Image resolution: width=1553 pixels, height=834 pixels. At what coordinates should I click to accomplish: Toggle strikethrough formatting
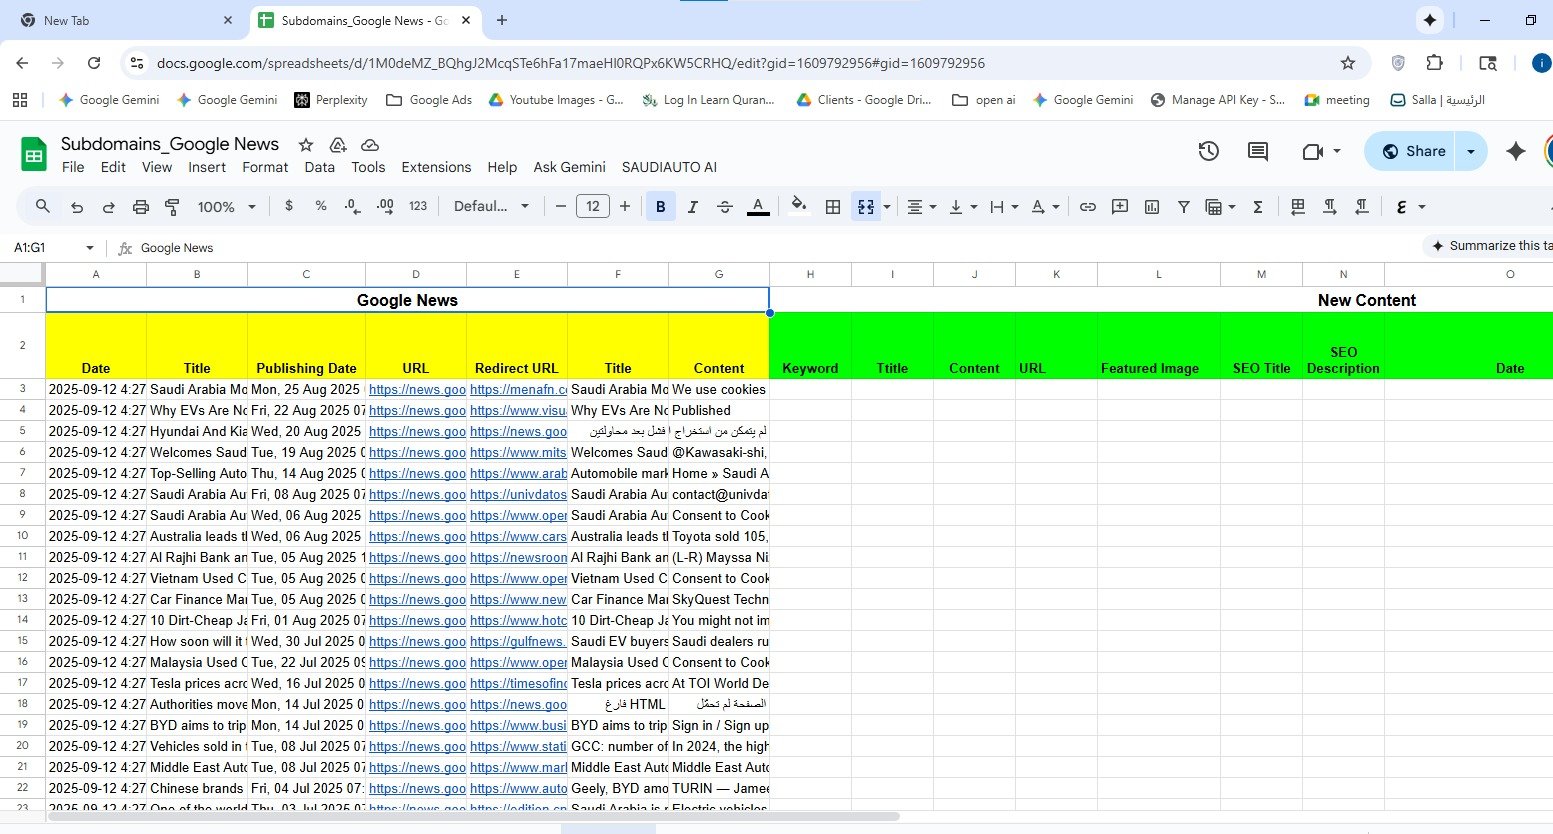pos(725,207)
